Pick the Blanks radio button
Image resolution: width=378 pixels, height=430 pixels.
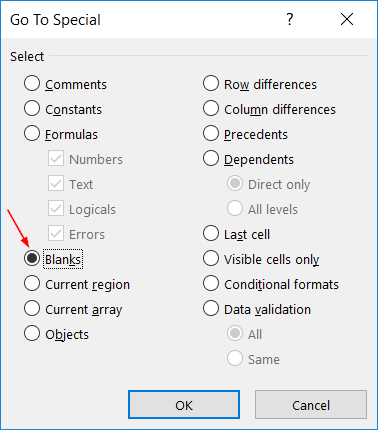click(32, 258)
